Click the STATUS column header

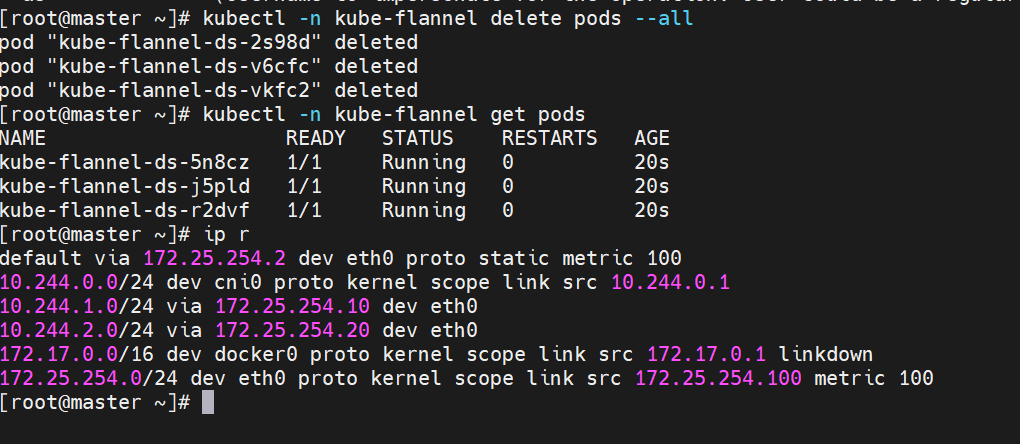[418, 138]
